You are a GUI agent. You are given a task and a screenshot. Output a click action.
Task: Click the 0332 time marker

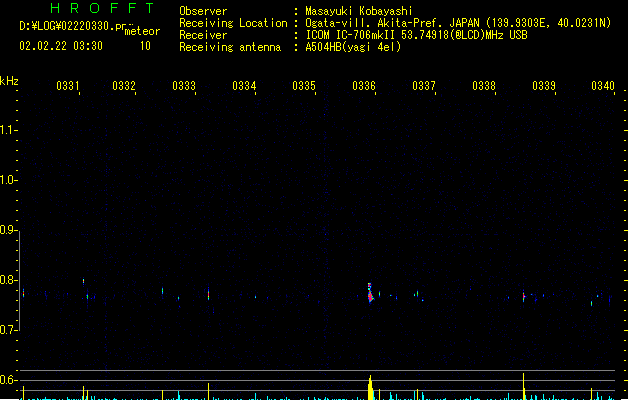point(124,86)
